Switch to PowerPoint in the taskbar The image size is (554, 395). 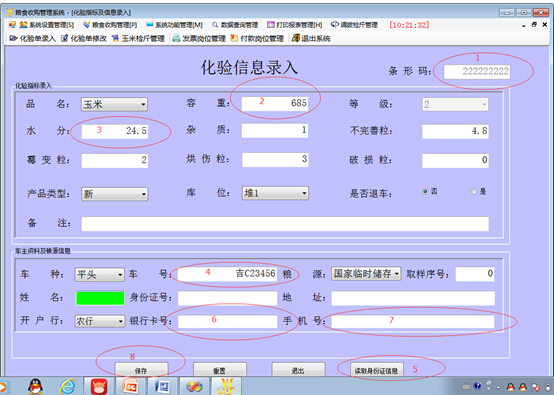[x=131, y=386]
